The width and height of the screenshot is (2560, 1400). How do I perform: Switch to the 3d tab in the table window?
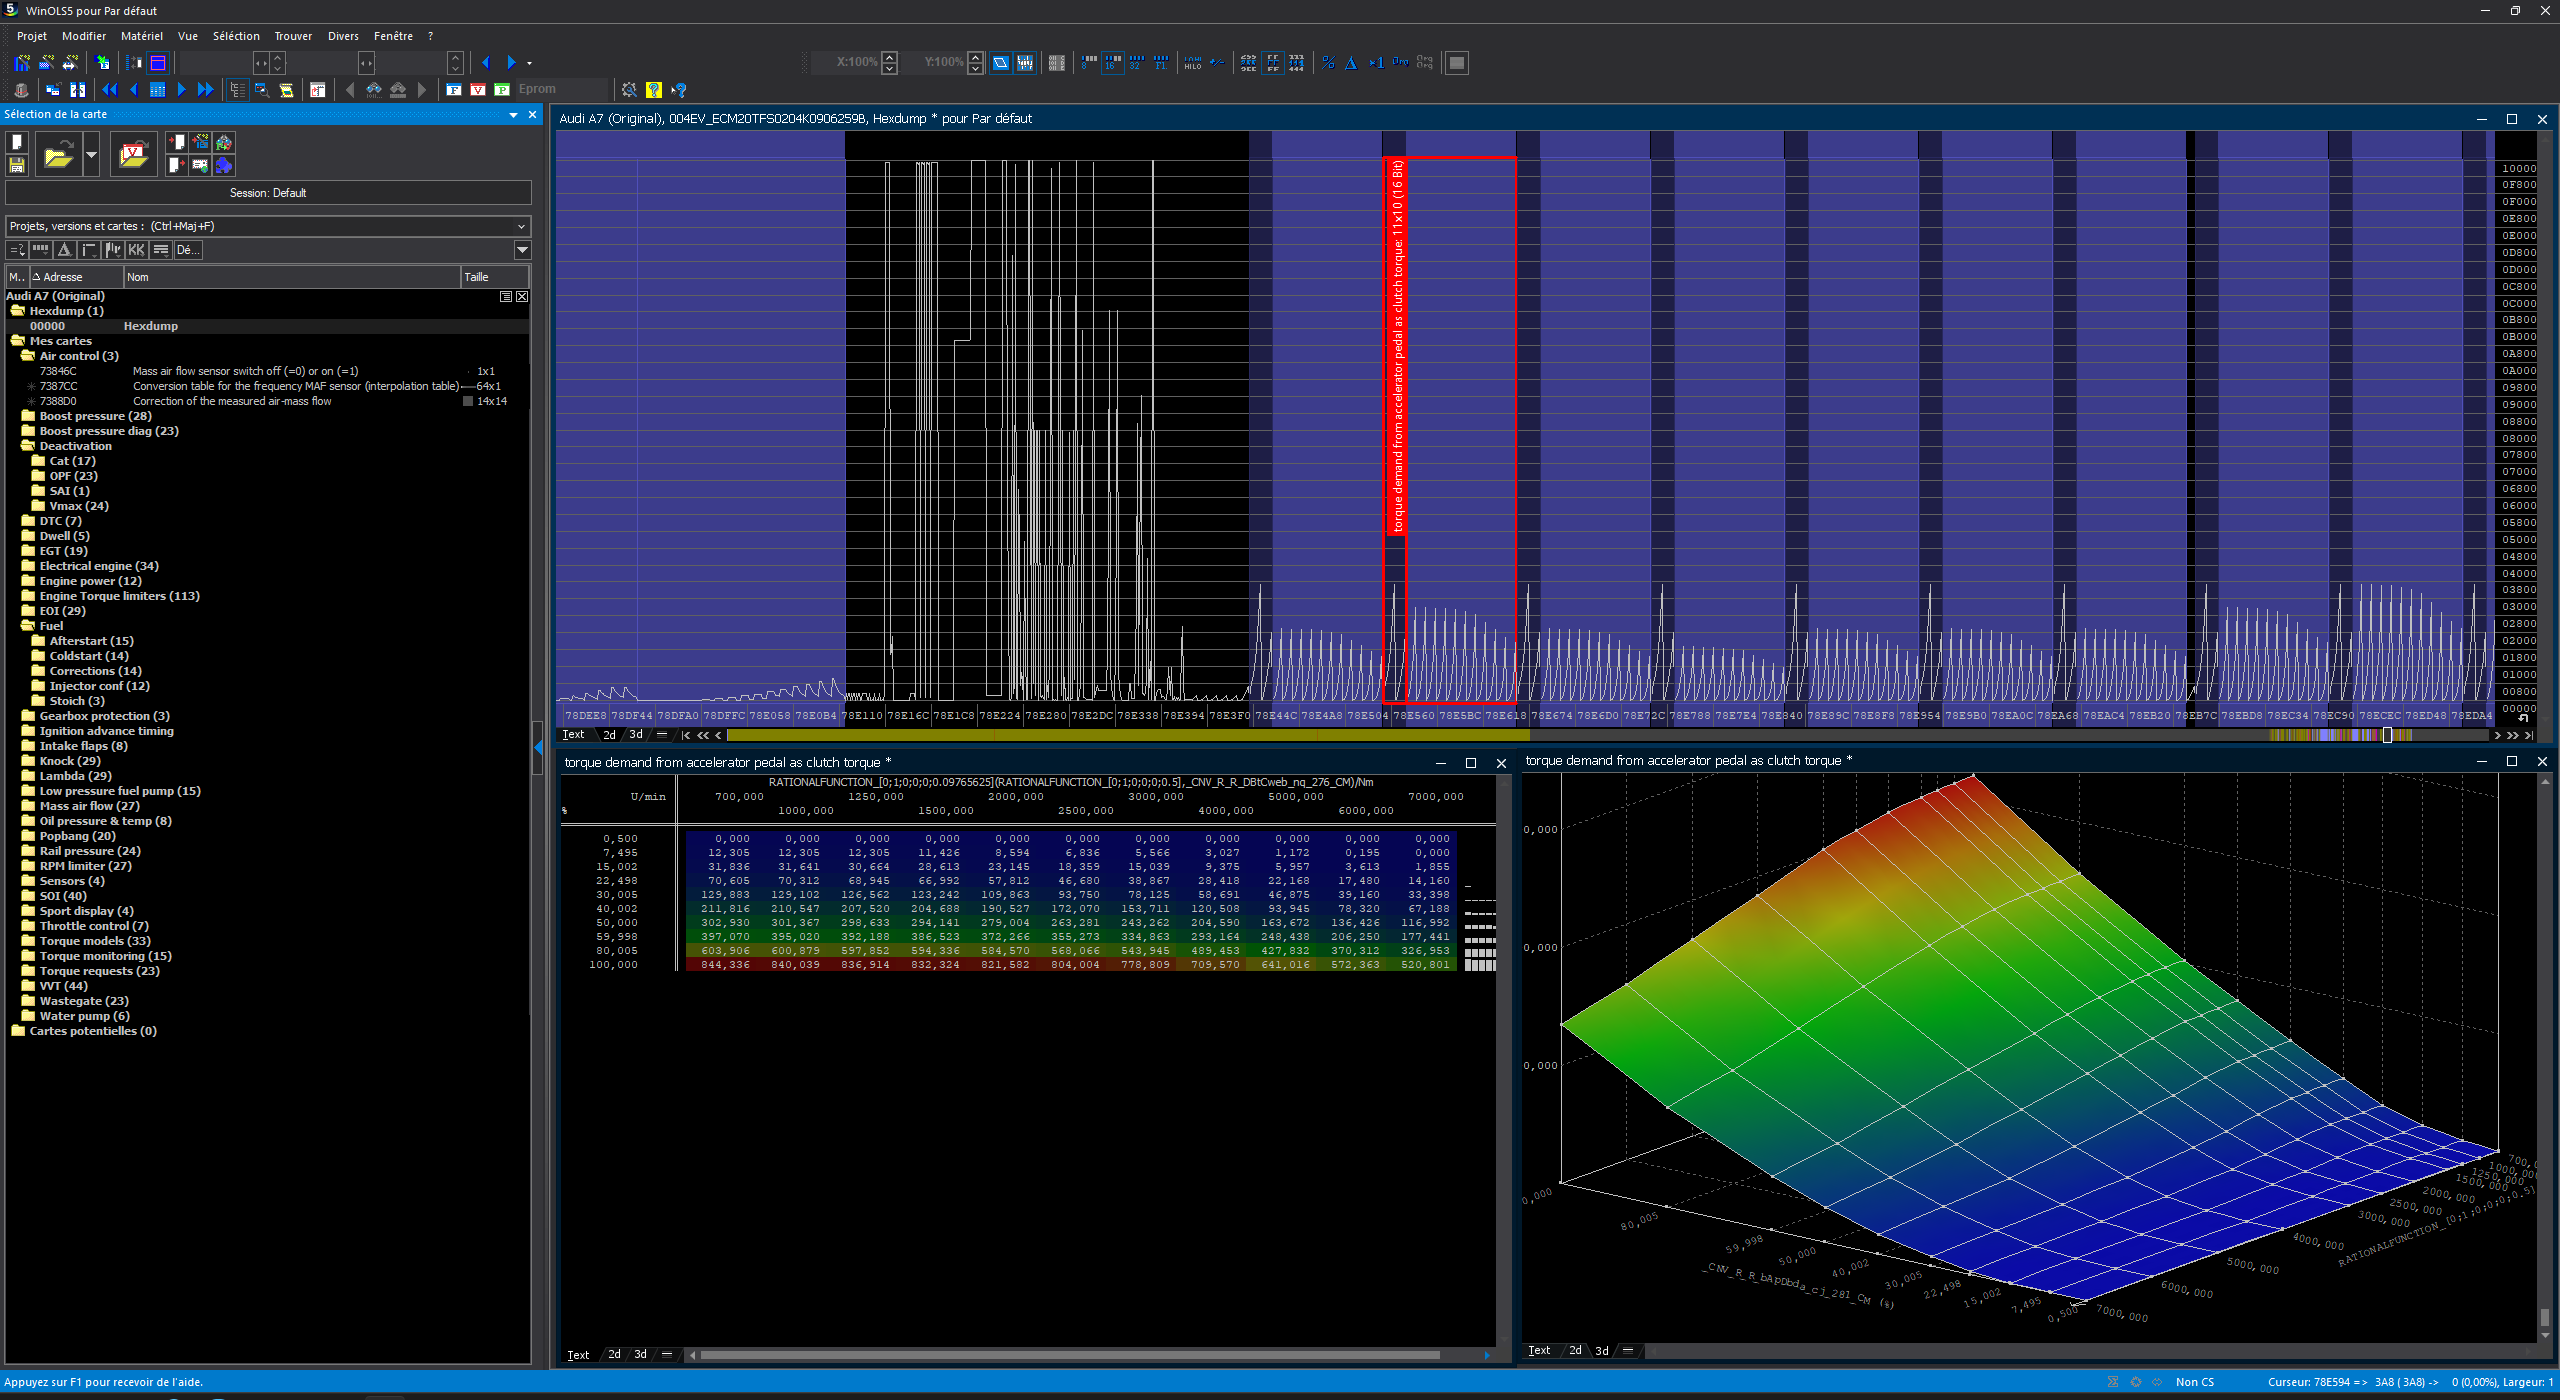(639, 1354)
